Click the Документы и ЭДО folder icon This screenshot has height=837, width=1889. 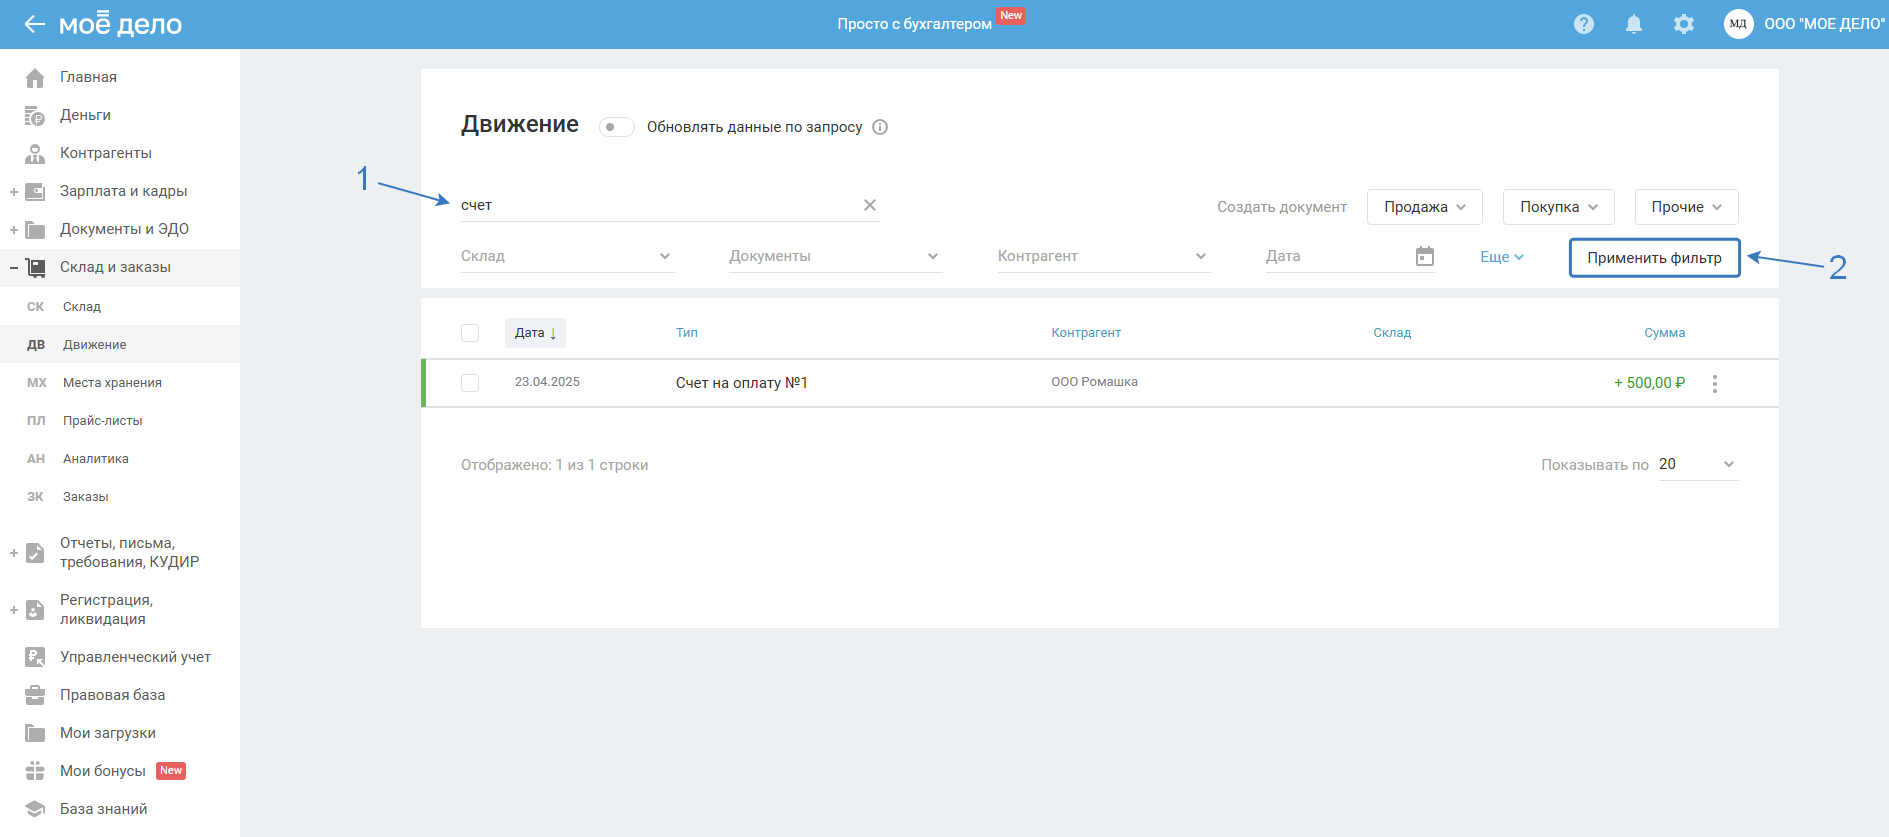tap(35, 229)
